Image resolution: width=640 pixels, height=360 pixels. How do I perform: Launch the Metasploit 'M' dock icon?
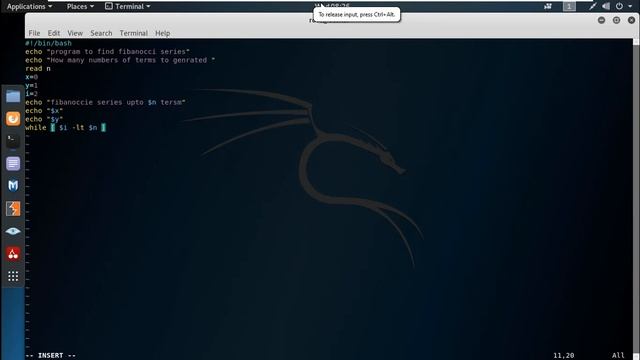pyautogui.click(x=13, y=186)
